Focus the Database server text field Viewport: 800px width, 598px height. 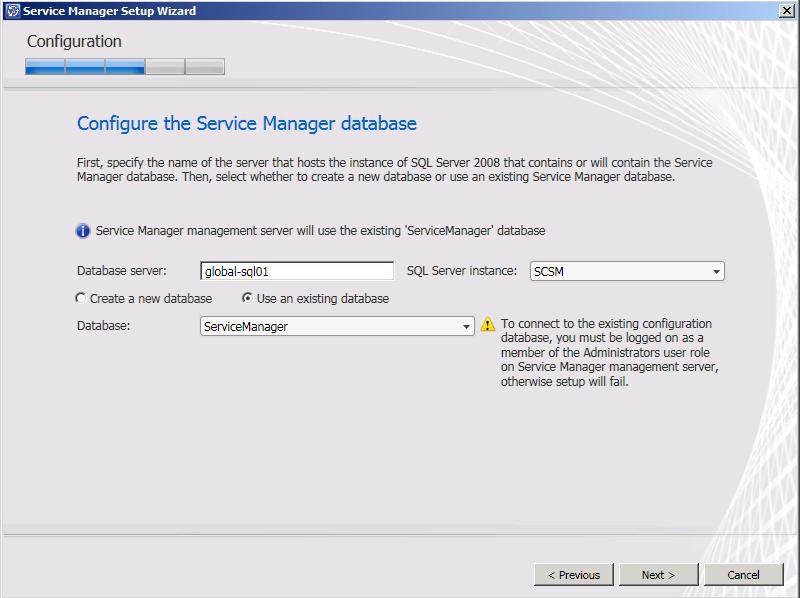(297, 271)
